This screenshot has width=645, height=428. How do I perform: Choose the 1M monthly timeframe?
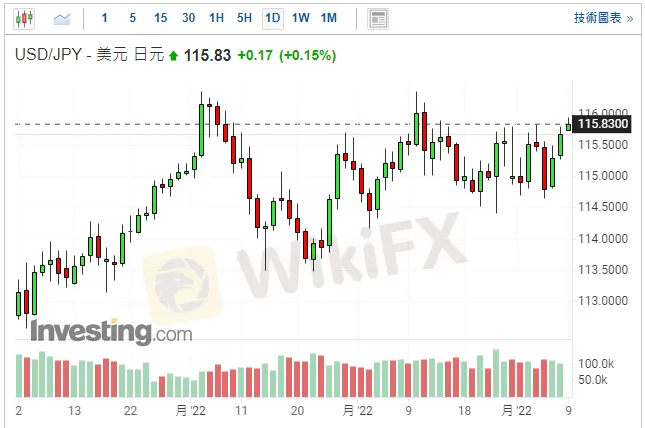(329, 18)
